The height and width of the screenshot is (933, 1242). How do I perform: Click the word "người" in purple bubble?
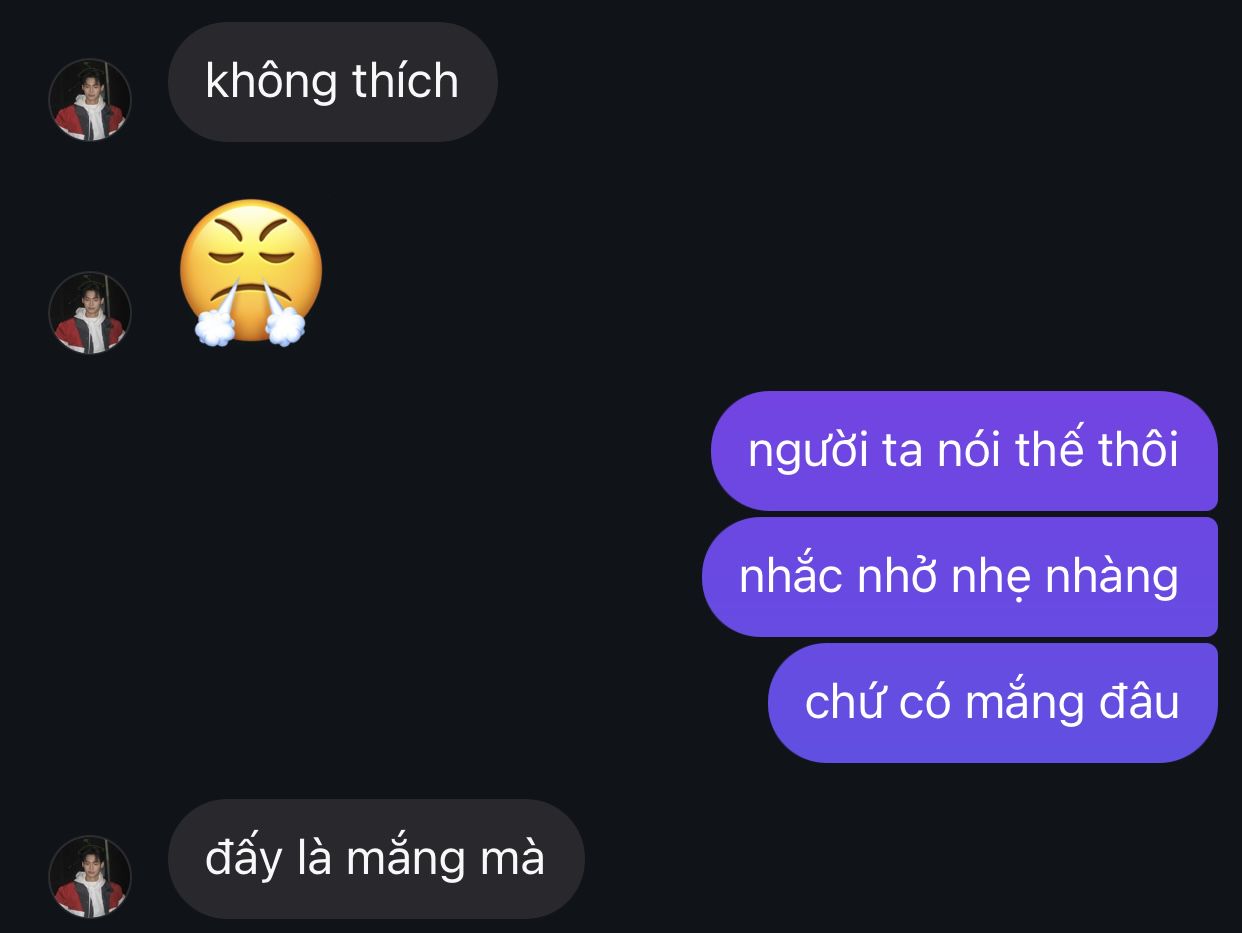pyautogui.click(x=809, y=452)
